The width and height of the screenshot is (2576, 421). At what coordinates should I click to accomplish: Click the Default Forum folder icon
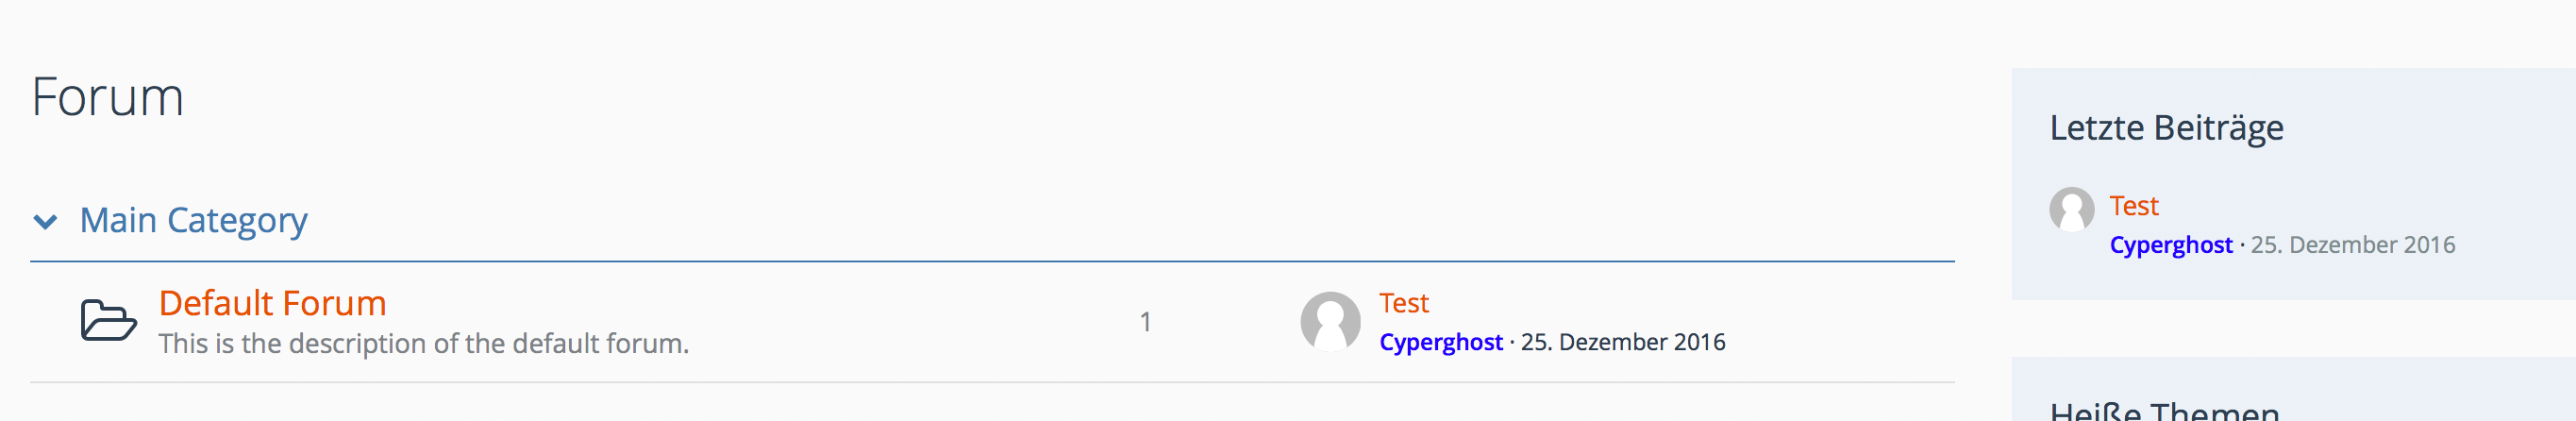[x=108, y=321]
